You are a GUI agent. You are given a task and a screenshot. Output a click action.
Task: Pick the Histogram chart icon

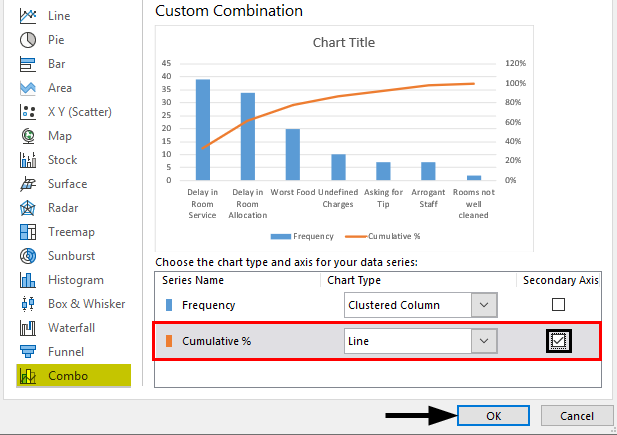point(28,280)
